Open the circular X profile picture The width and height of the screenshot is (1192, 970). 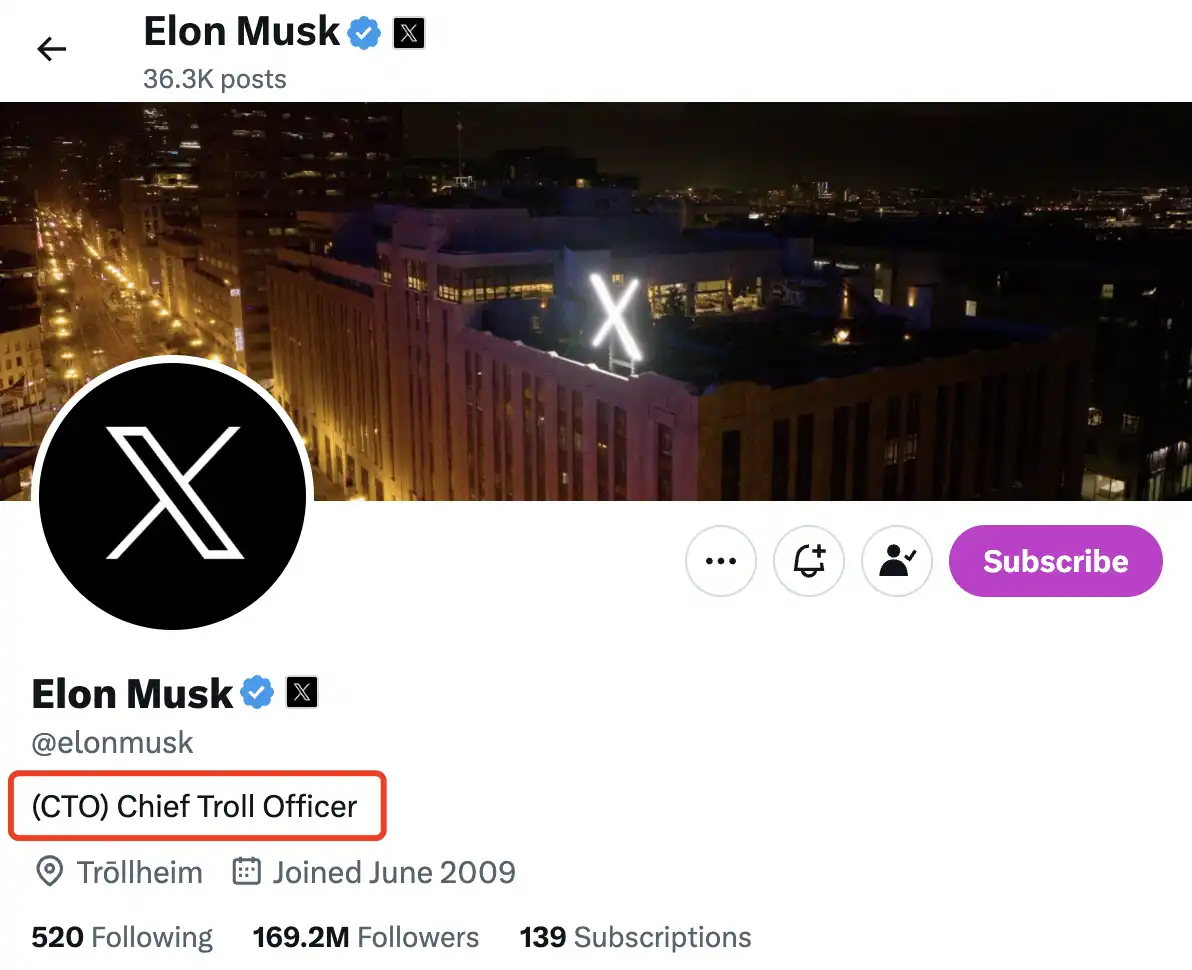click(173, 493)
